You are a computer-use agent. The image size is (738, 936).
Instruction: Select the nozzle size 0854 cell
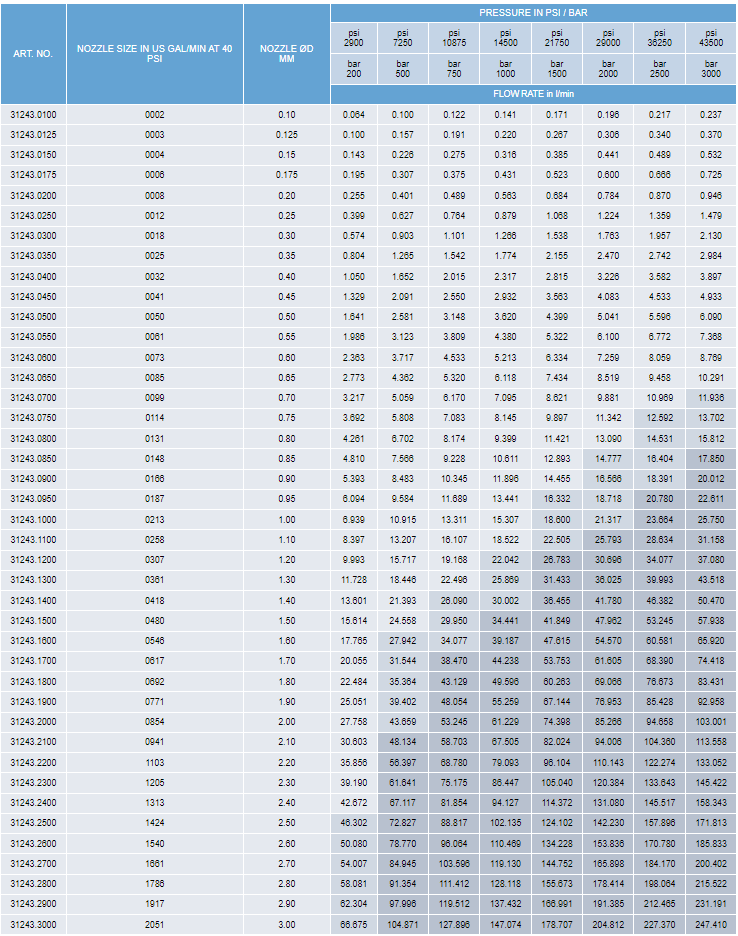155,722
